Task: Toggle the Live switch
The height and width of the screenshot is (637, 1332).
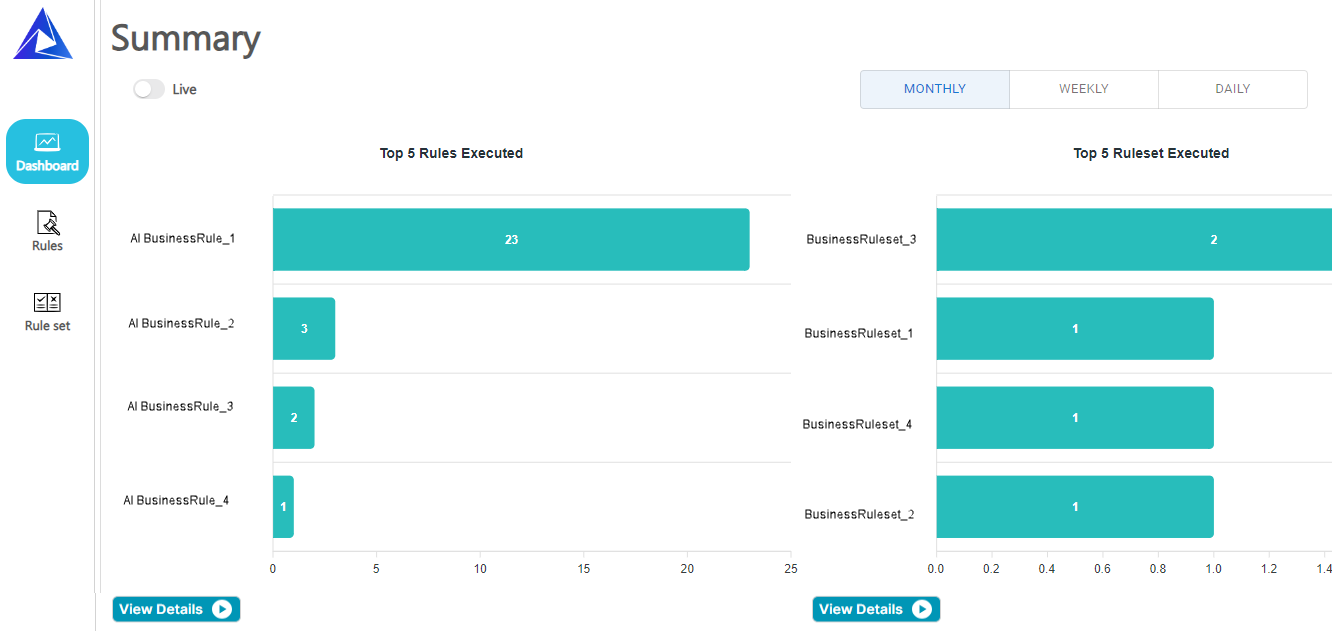Action: pyautogui.click(x=149, y=89)
